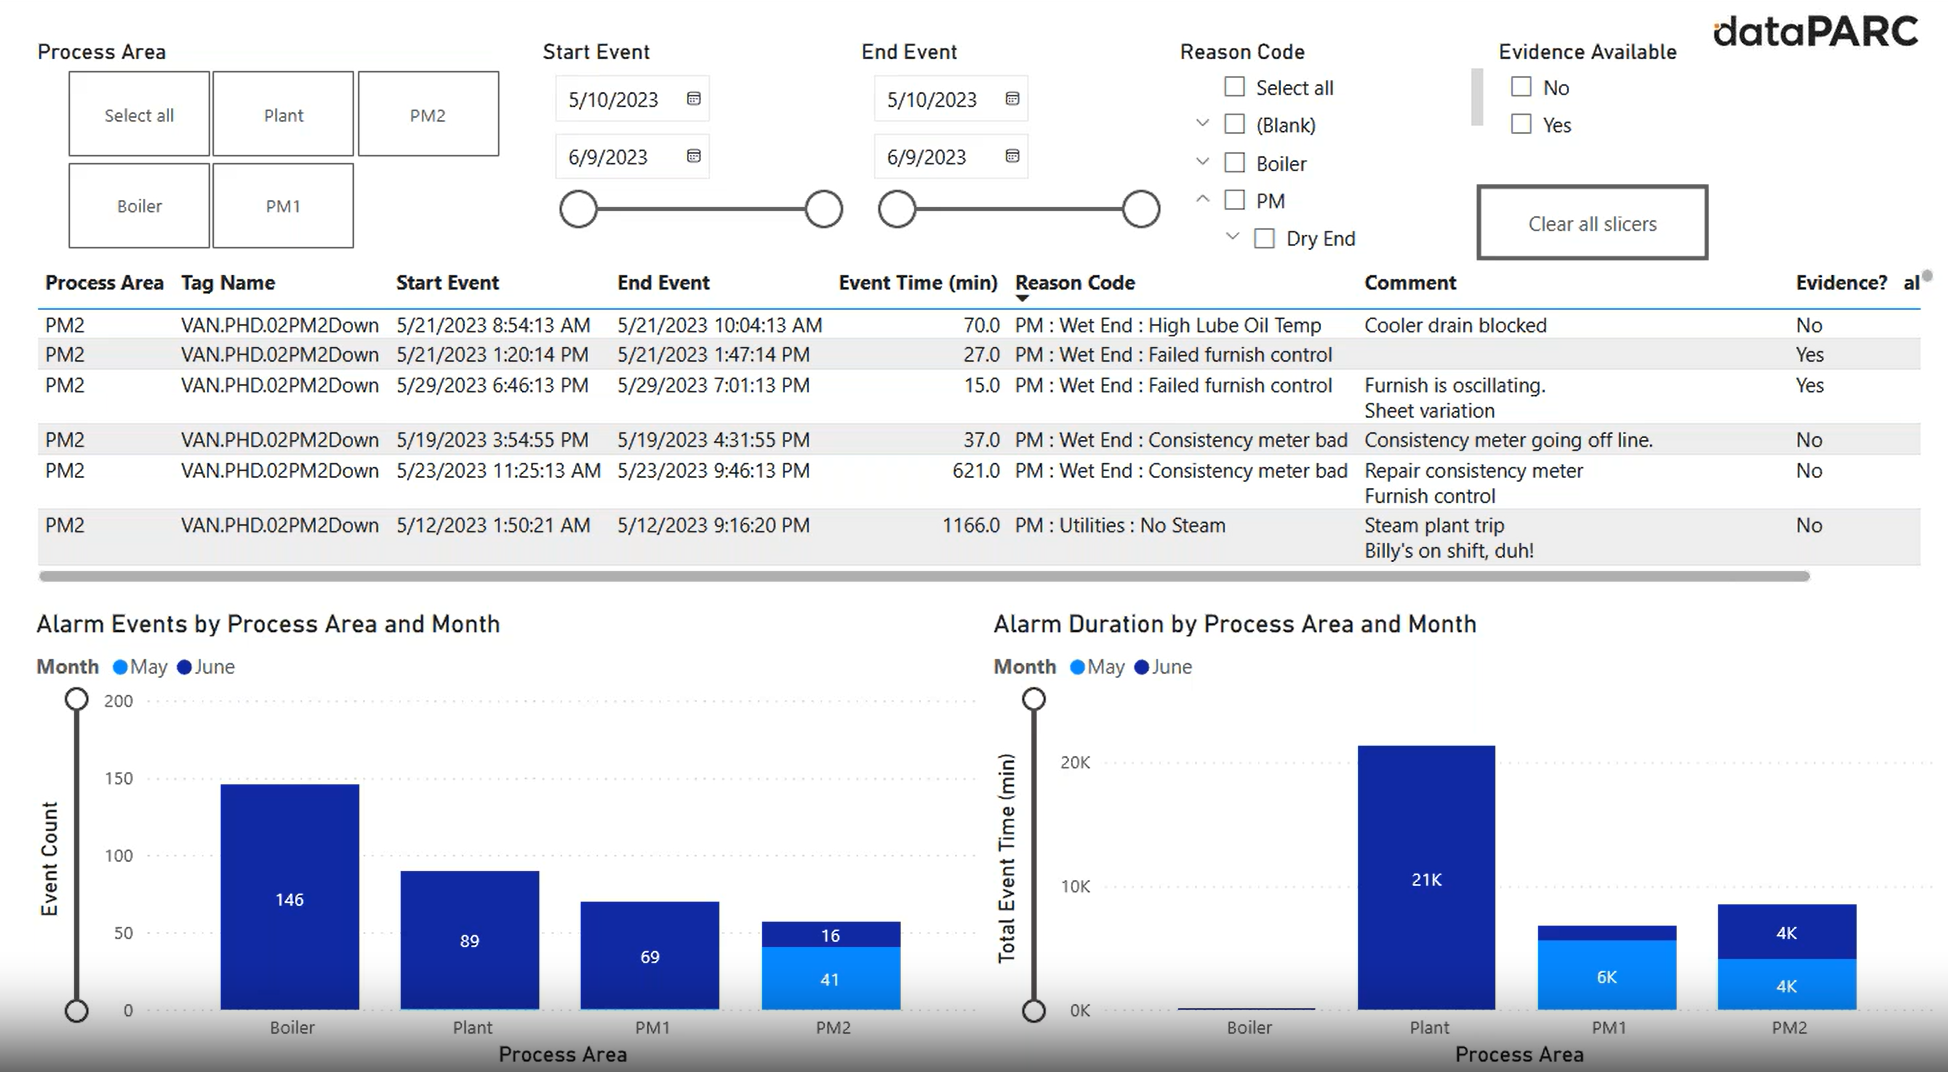
Task: Click the Start Event range slider handle
Action: point(578,209)
